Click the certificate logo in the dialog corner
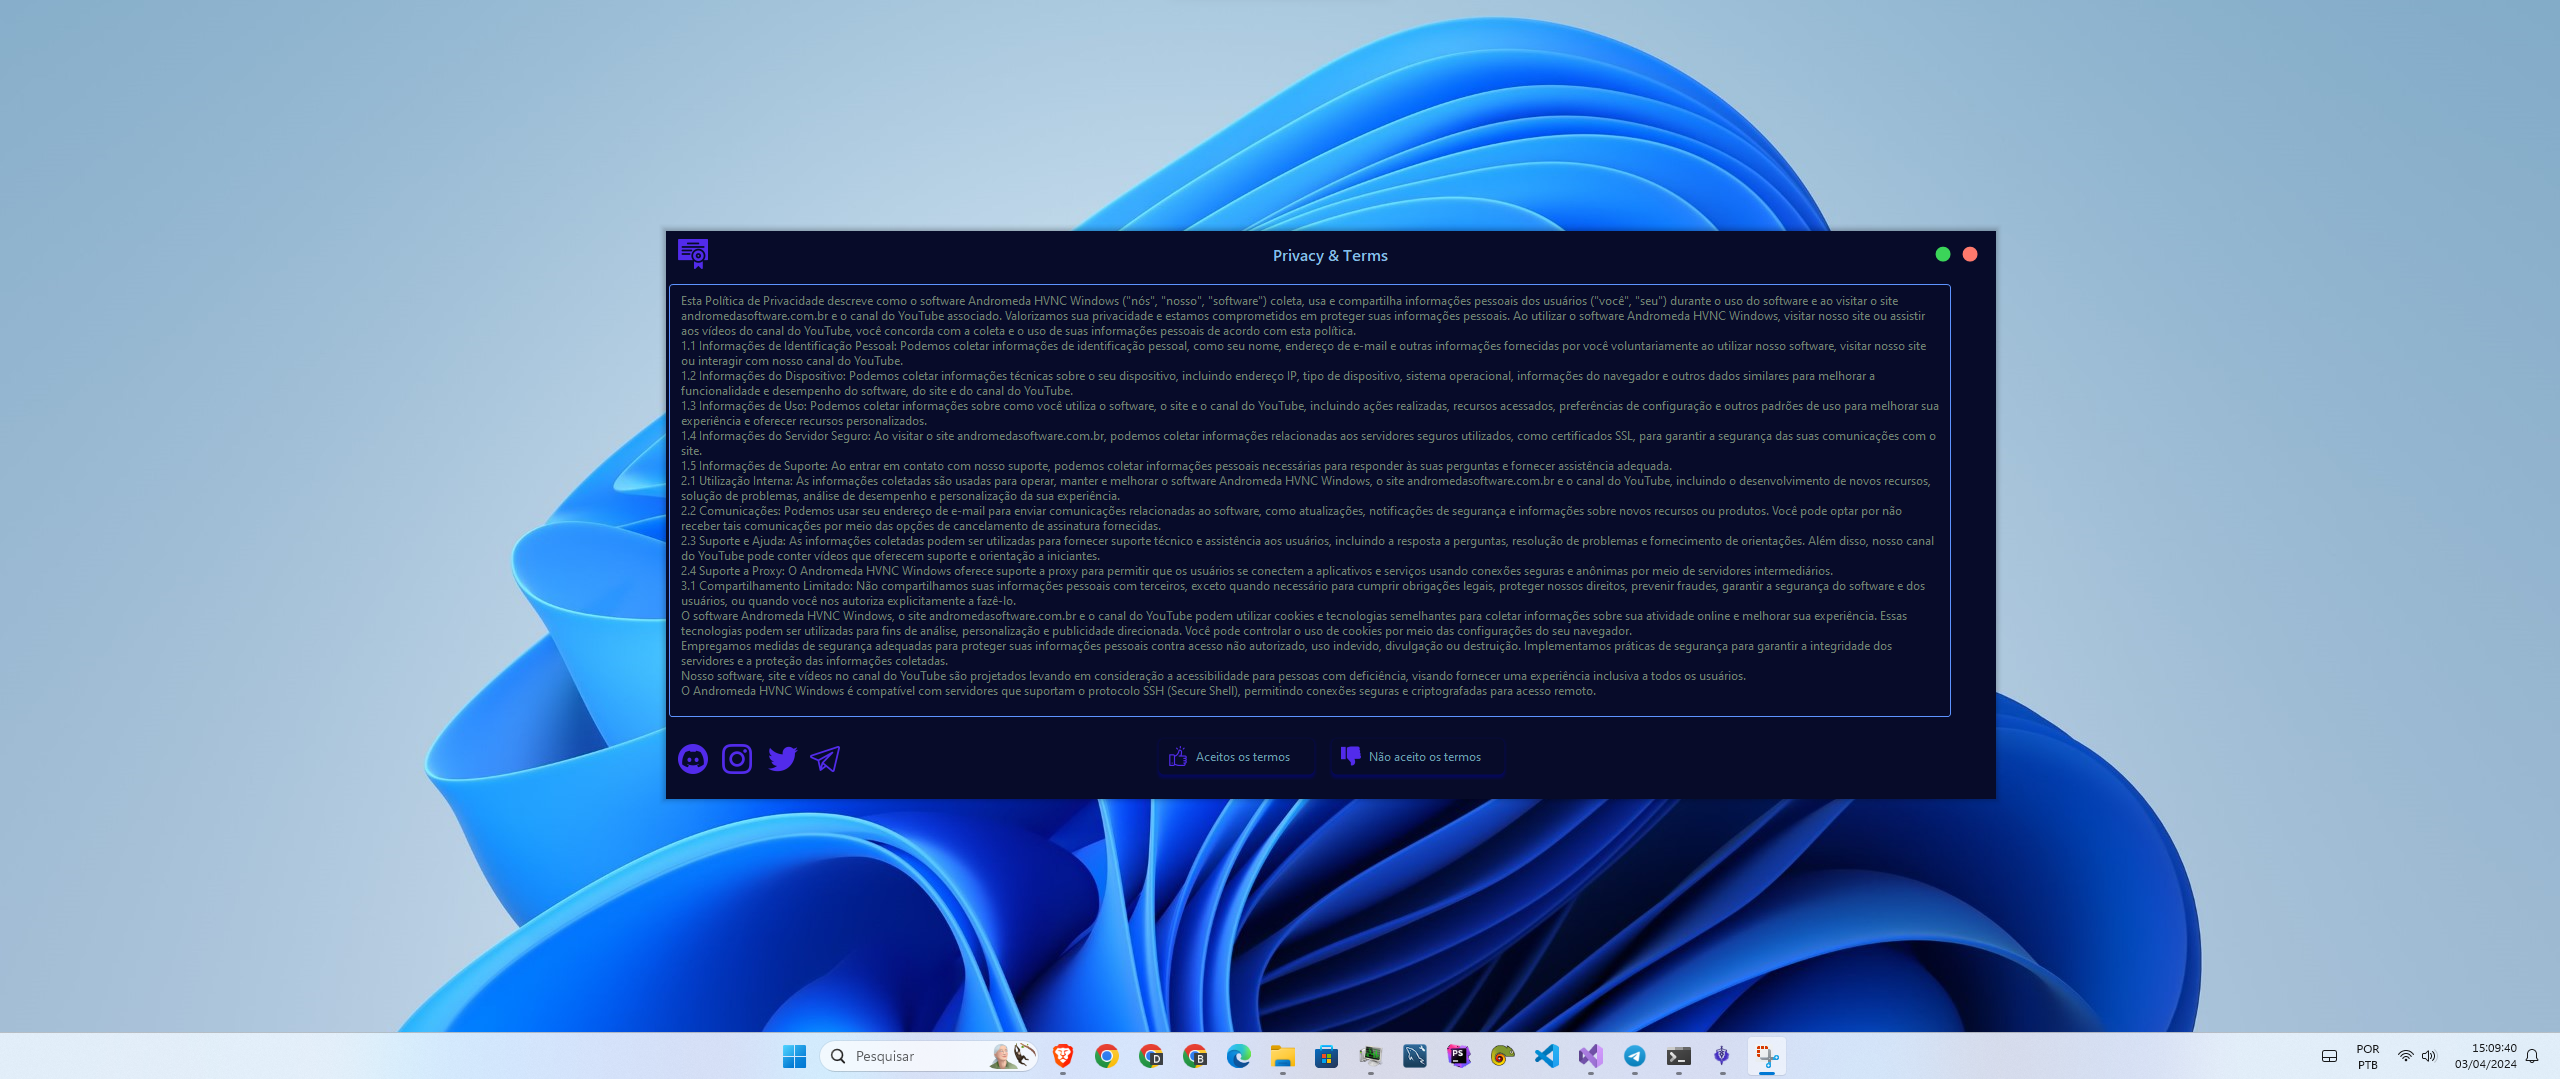The width and height of the screenshot is (2560, 1079). point(694,255)
